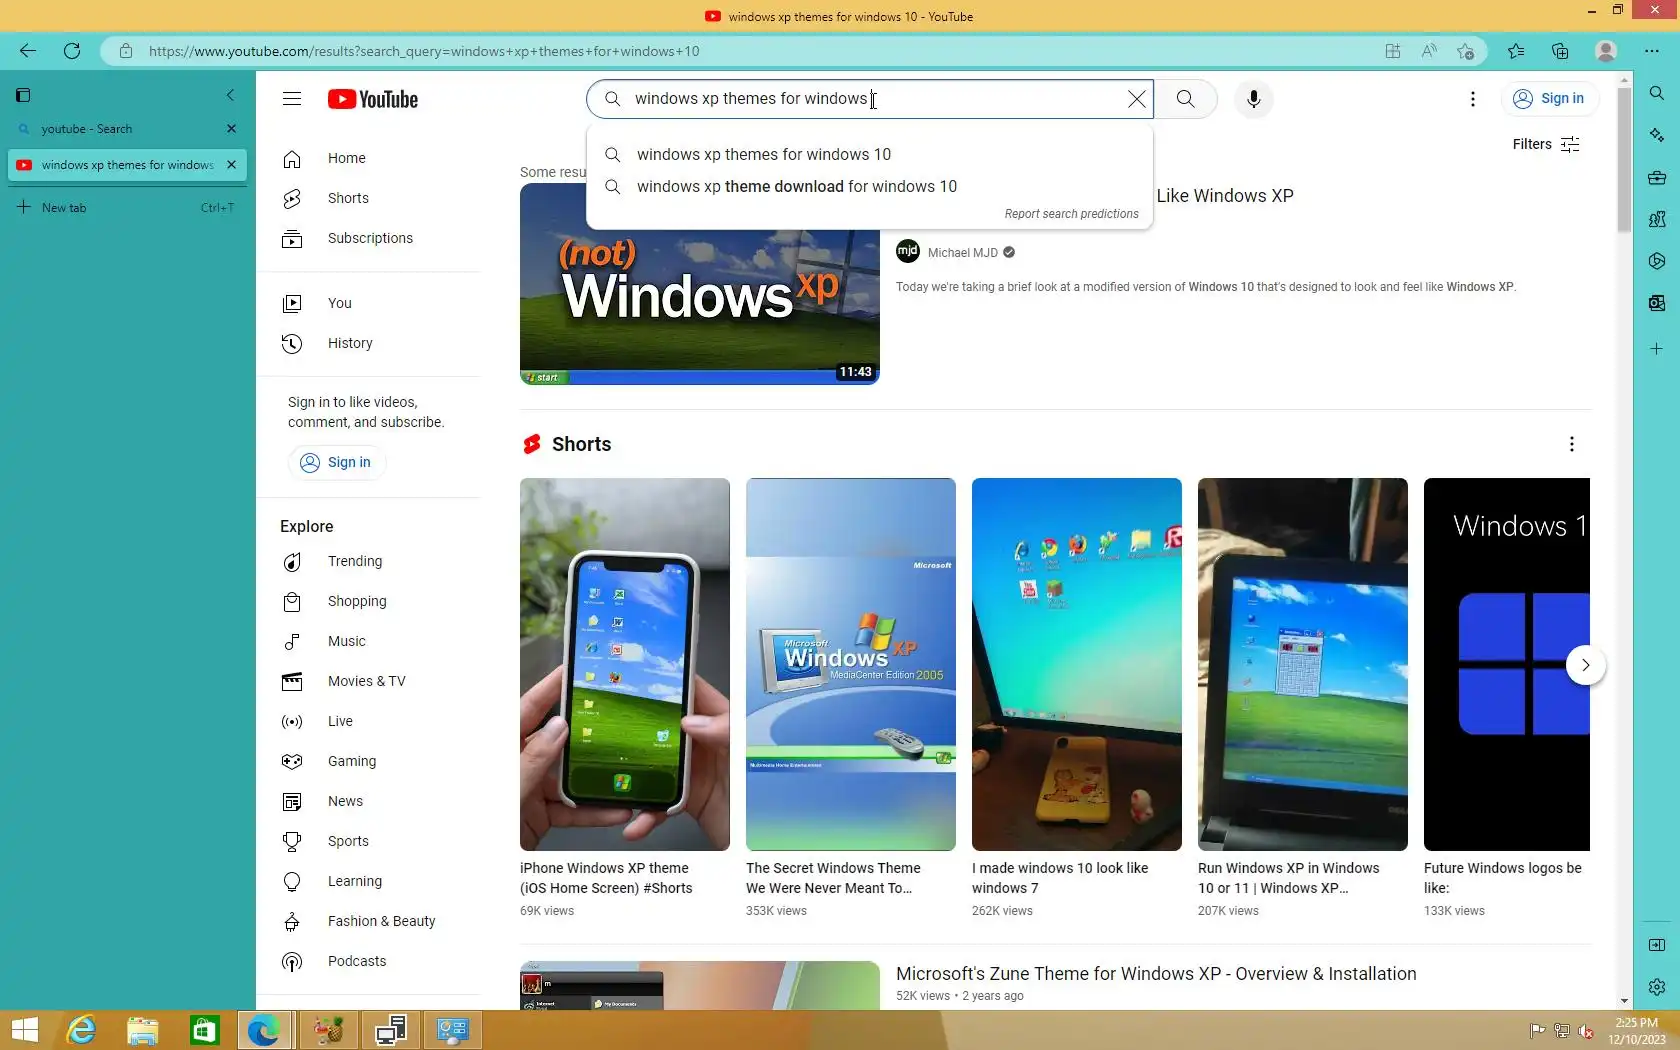1680x1050 pixels.
Task: Open the Edge sidebar search icon
Action: click(1657, 93)
